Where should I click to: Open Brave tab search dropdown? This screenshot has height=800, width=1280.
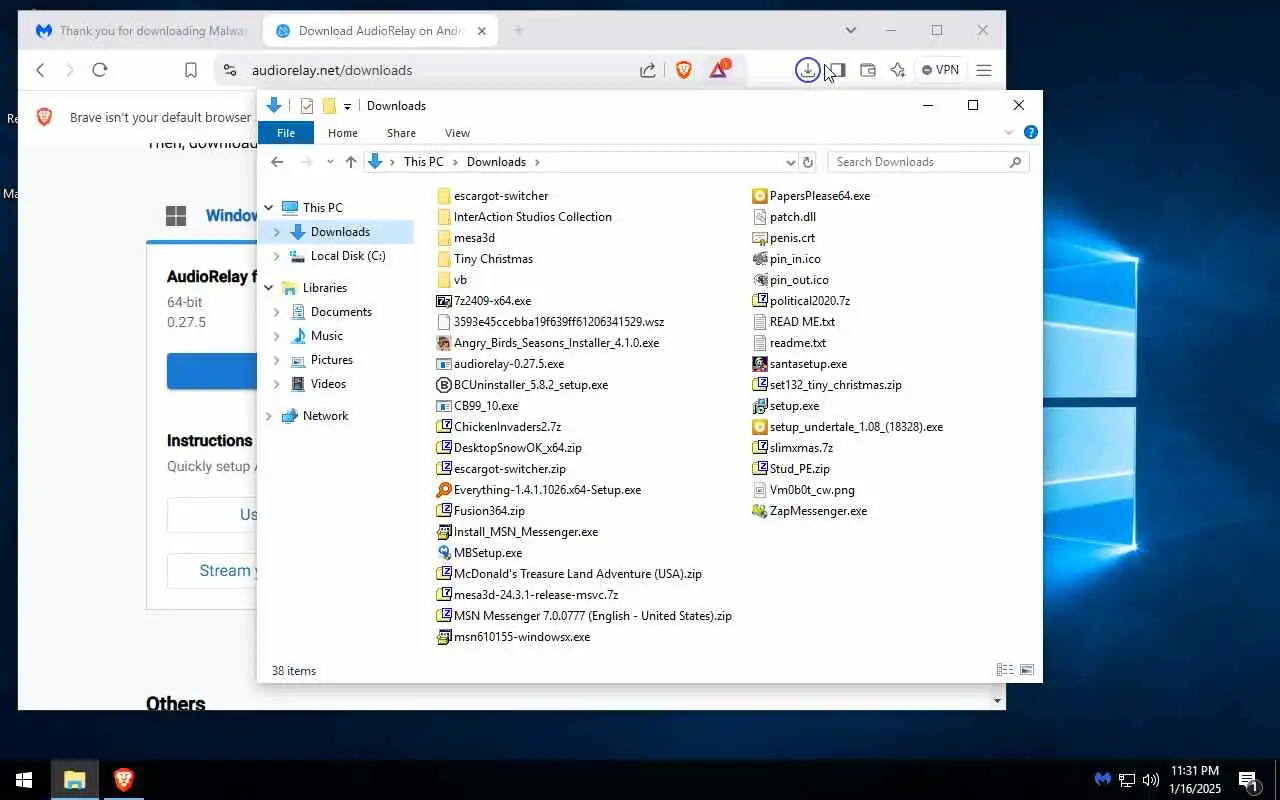point(851,31)
